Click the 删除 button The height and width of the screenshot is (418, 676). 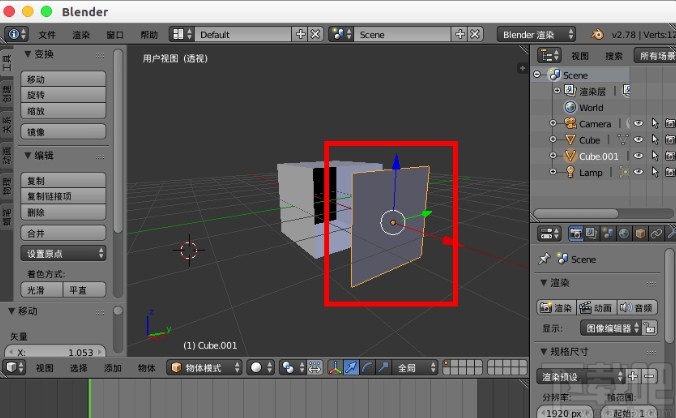point(63,212)
